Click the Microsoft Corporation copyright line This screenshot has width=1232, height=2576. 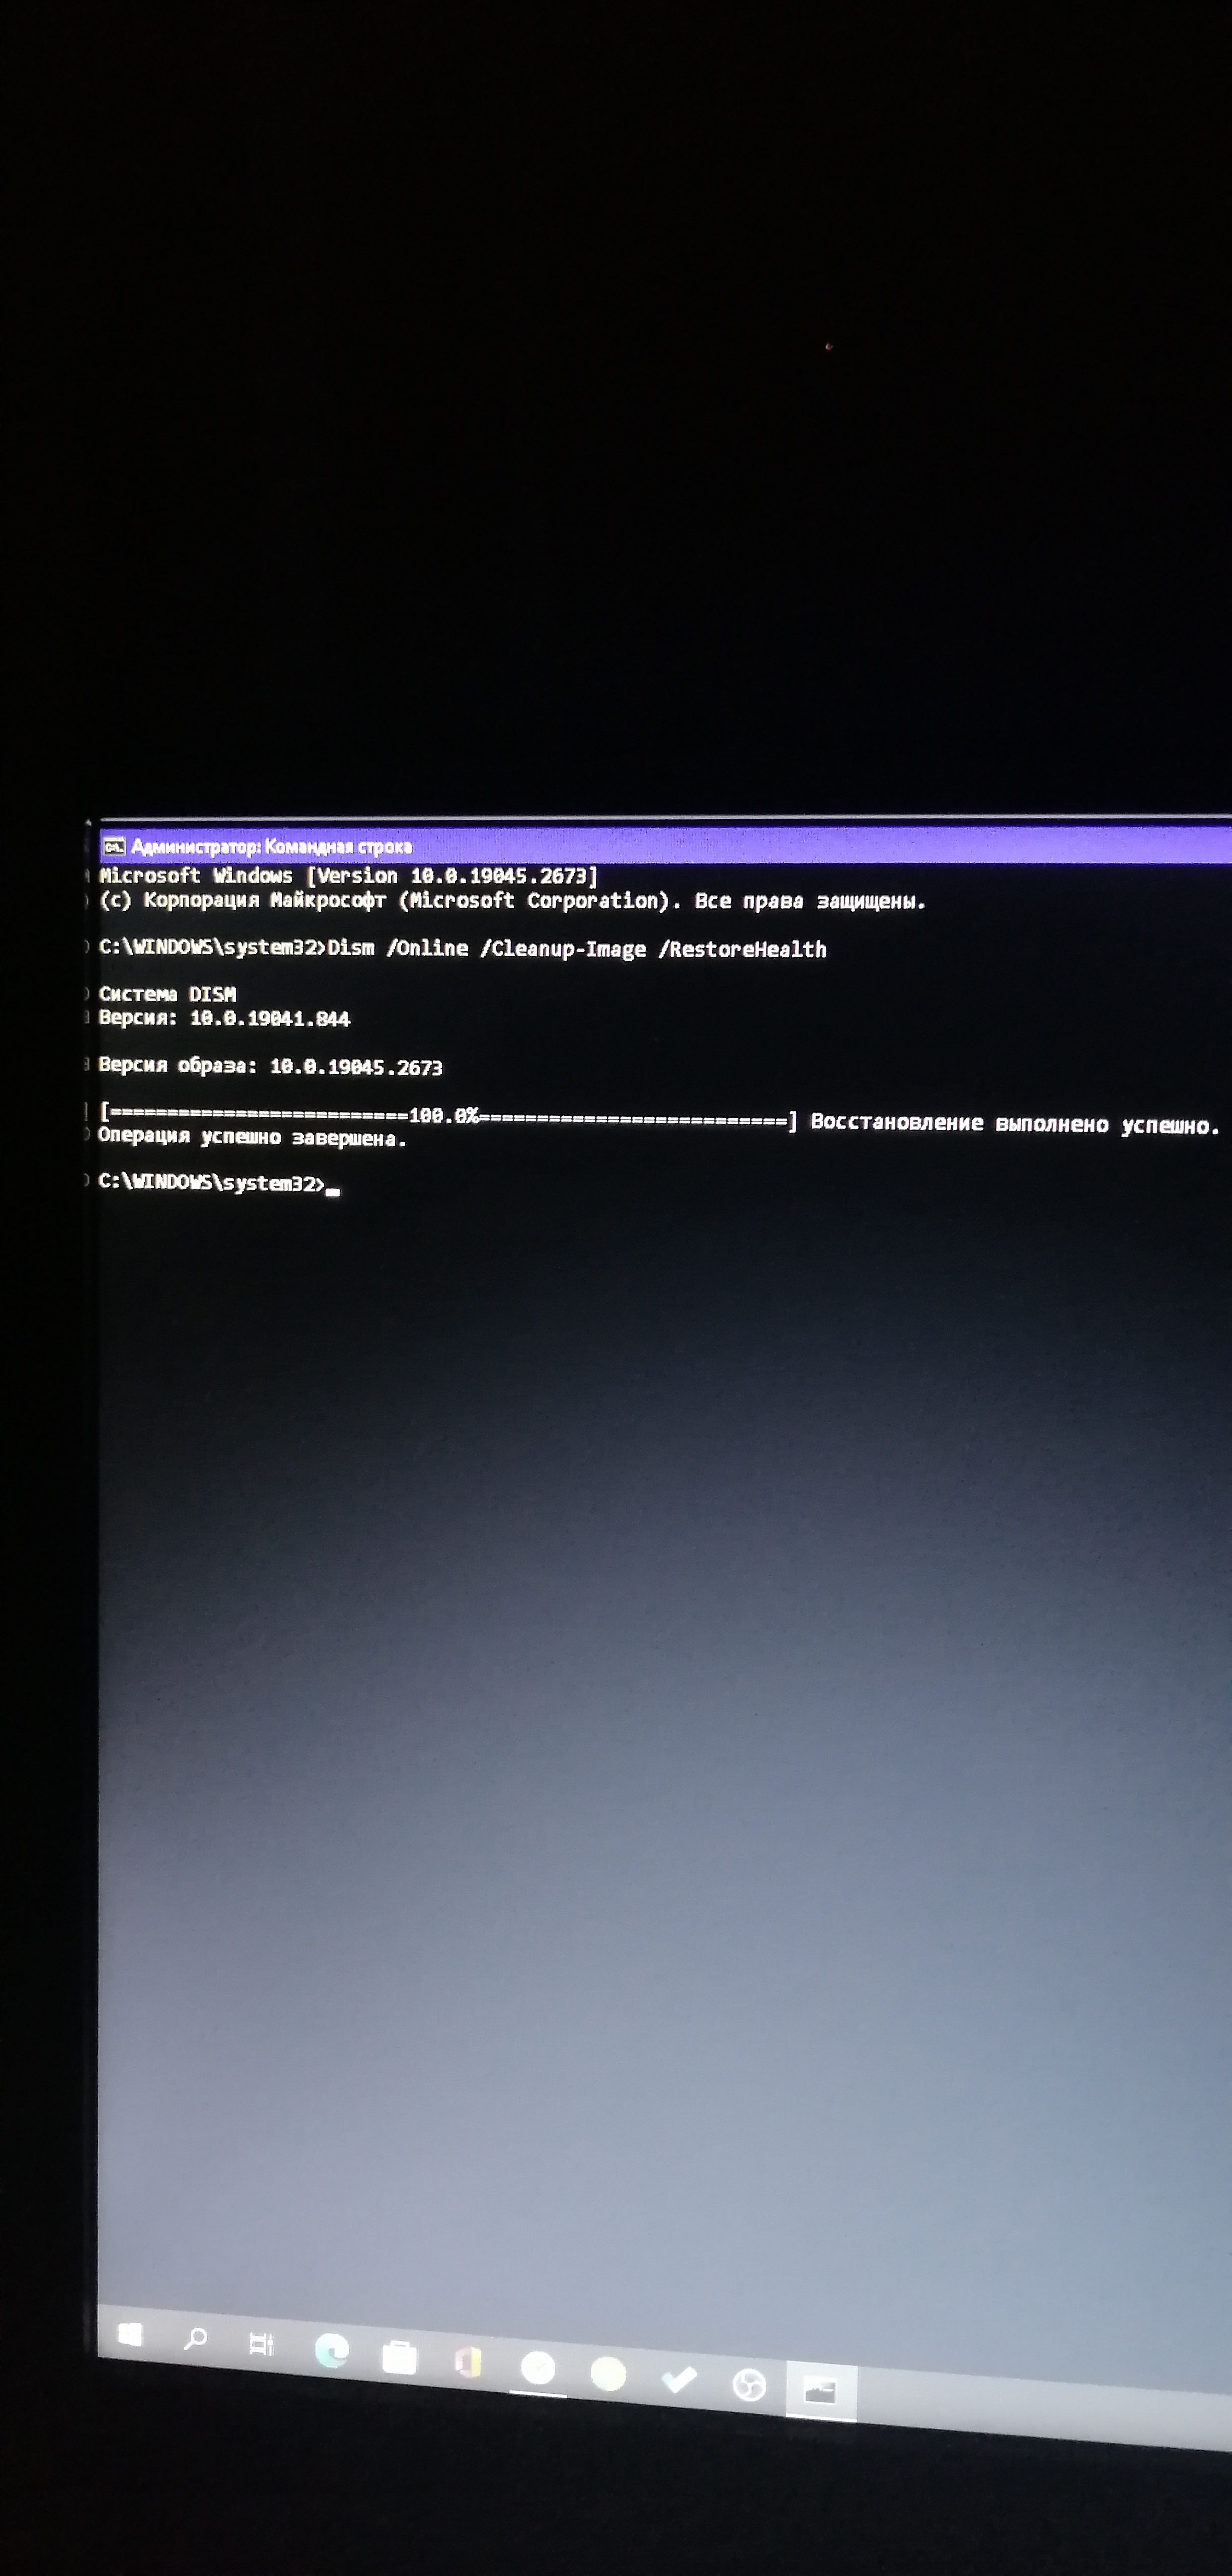pyautogui.click(x=512, y=900)
